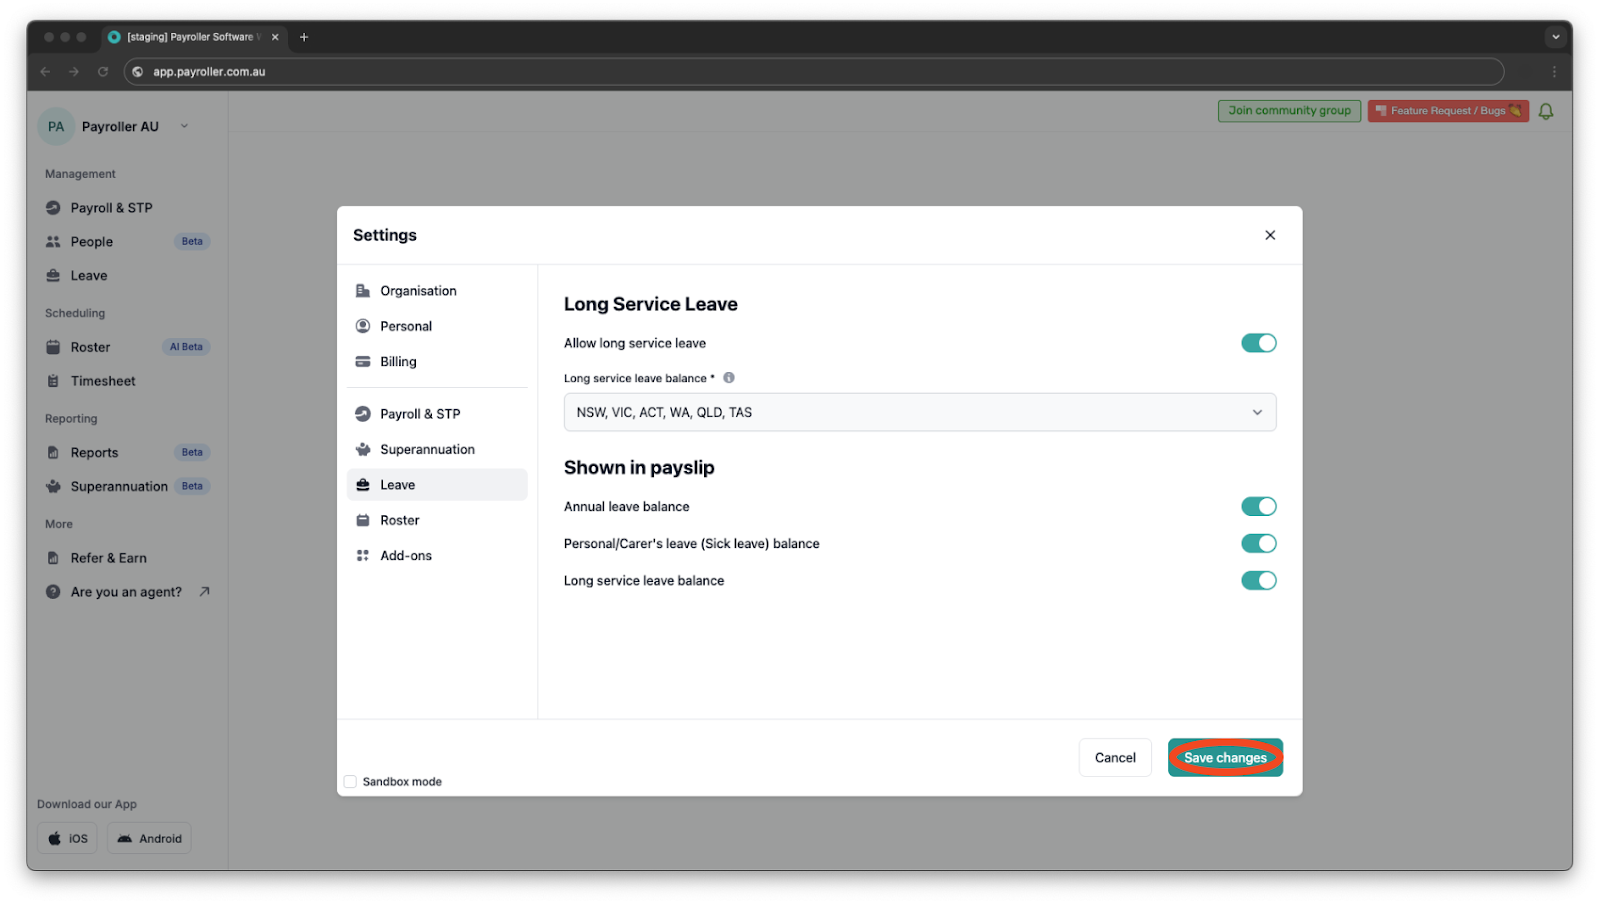Expand the Payroller AU account chevron
1600x904 pixels.
183,126
